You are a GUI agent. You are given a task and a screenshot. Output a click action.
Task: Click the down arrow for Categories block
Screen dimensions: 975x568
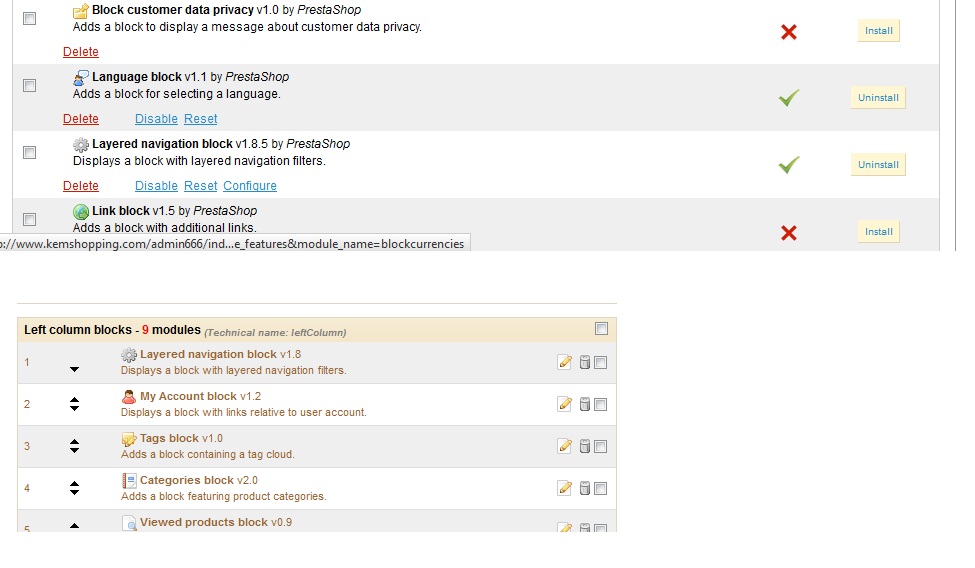74,493
